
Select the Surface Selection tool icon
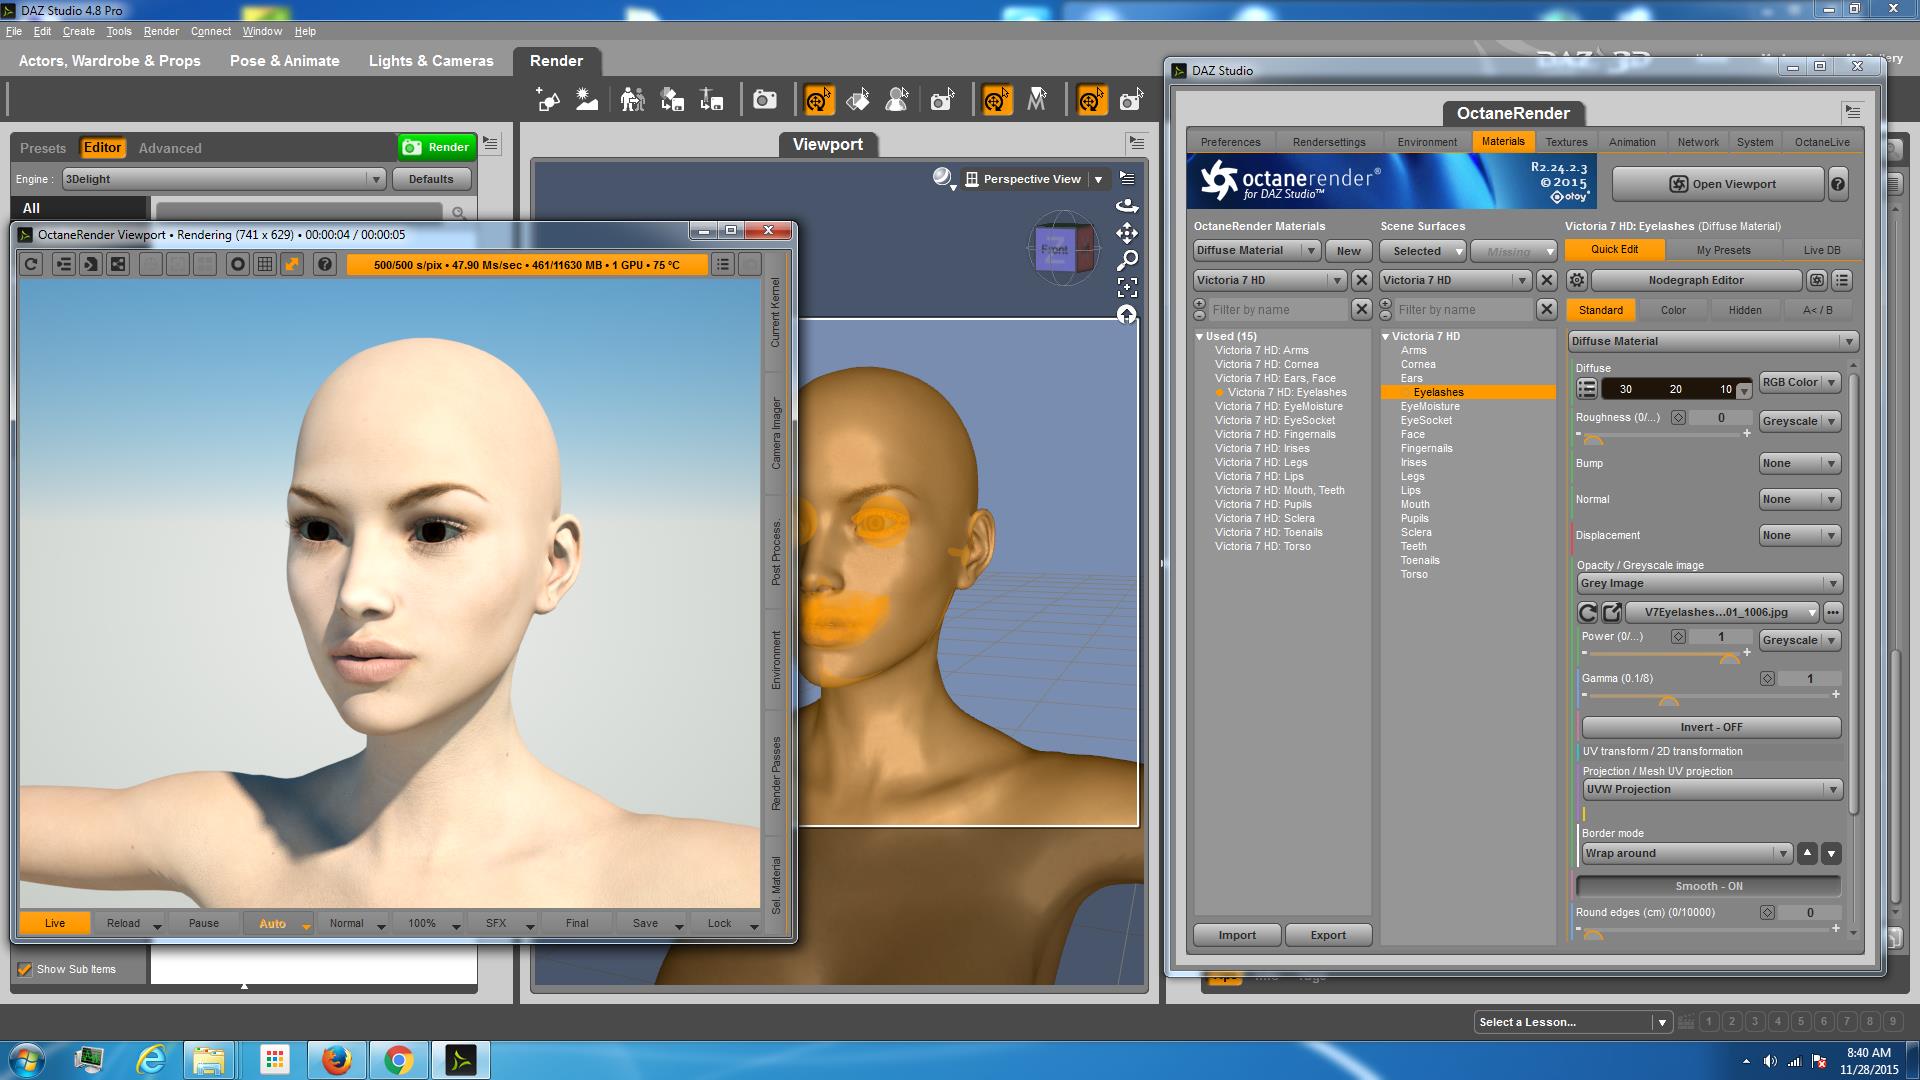coord(857,100)
